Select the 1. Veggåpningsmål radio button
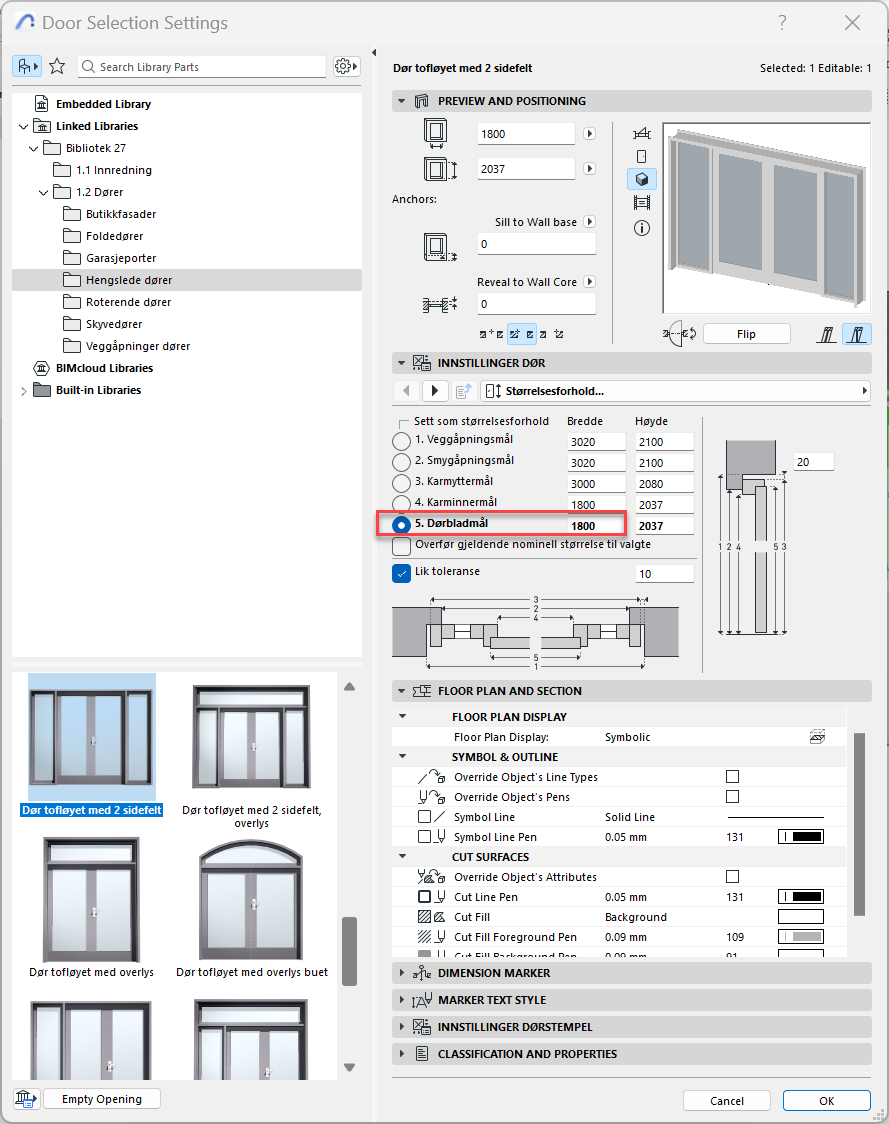 pos(401,441)
